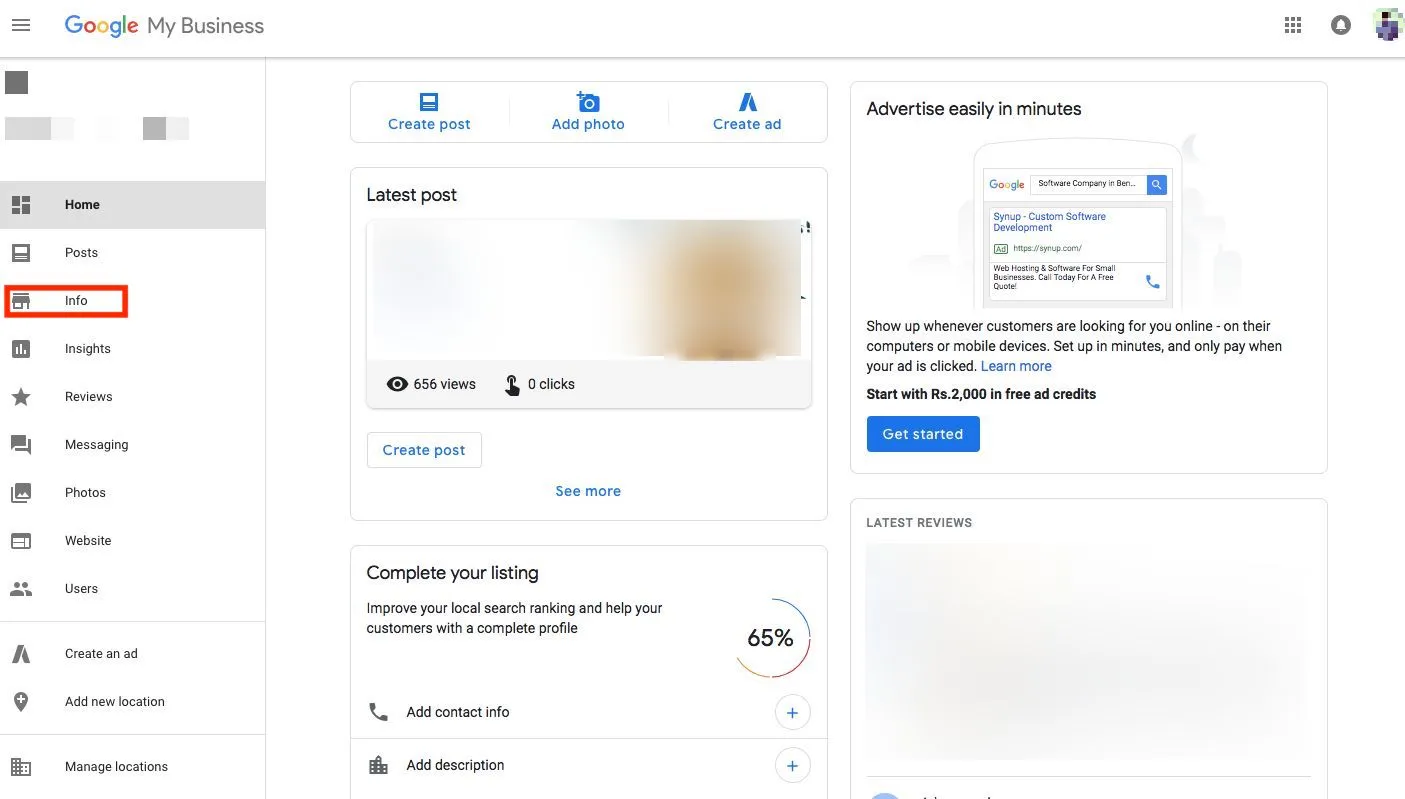Click the Complete your listing heading
The width and height of the screenshot is (1405, 799).
pyautogui.click(x=452, y=573)
